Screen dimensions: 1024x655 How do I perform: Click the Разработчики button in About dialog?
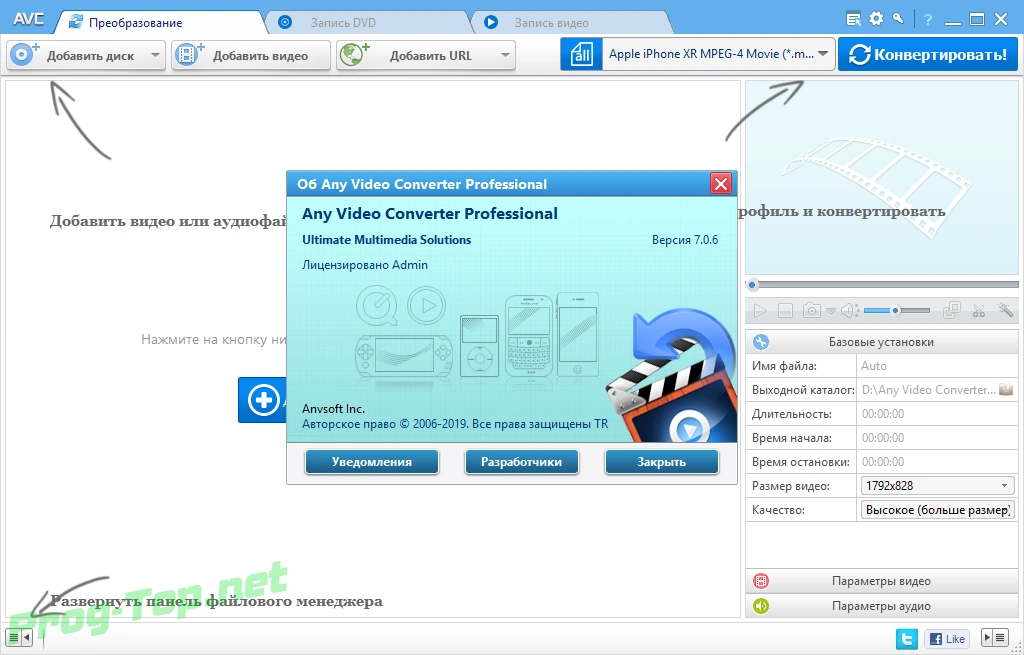pos(521,462)
